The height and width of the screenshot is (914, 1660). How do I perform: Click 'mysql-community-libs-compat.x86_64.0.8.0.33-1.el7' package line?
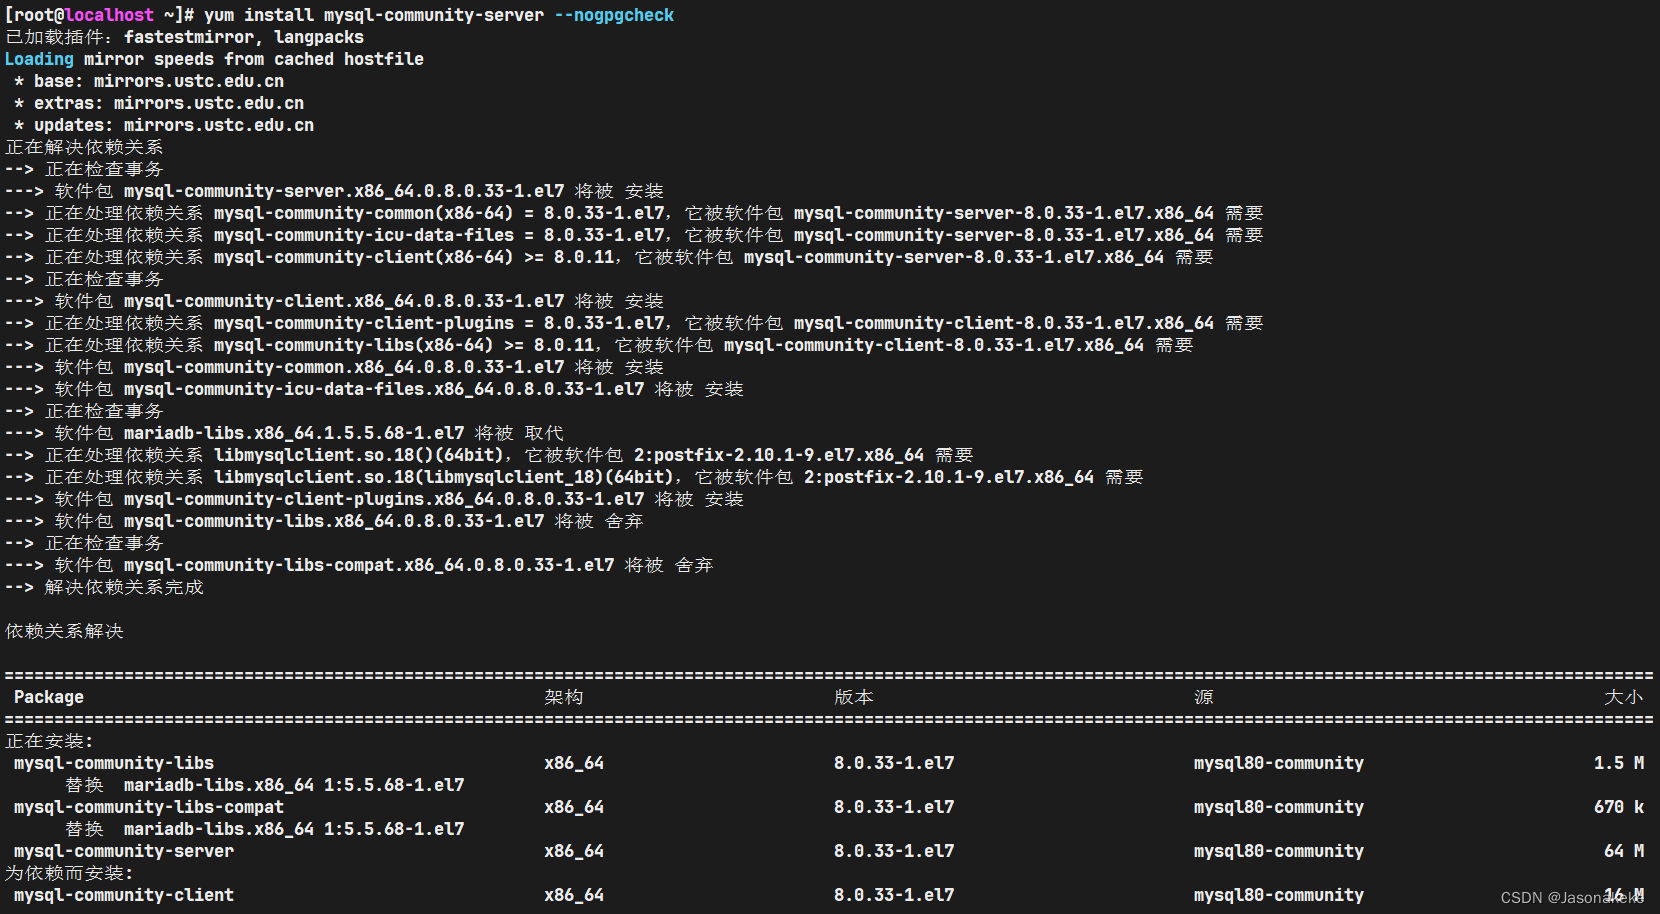359,565
